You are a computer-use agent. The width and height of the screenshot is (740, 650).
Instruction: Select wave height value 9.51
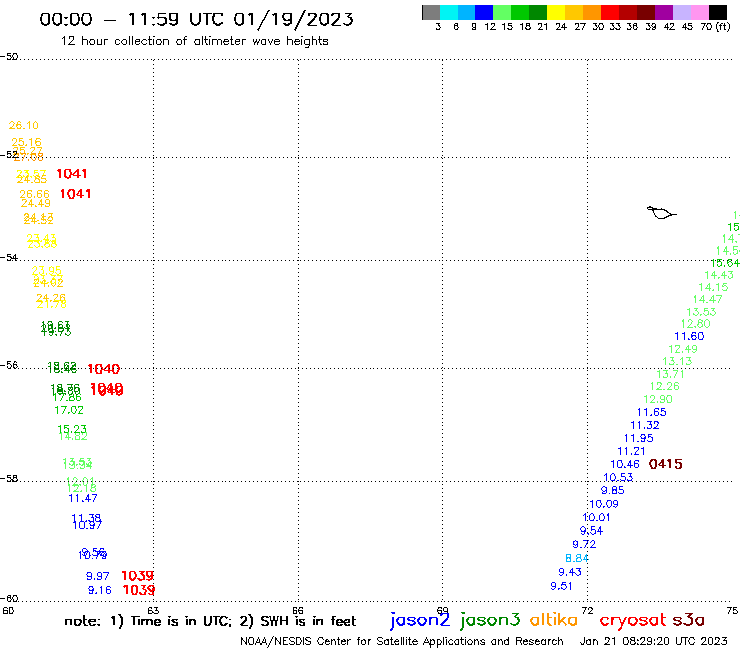pos(562,586)
